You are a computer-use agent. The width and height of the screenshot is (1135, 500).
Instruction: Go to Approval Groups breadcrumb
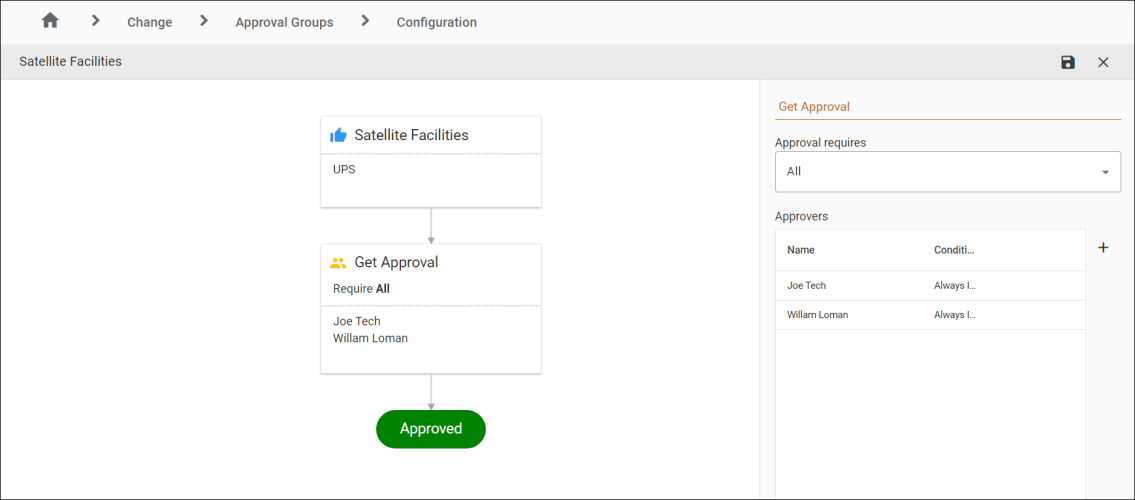click(x=284, y=22)
